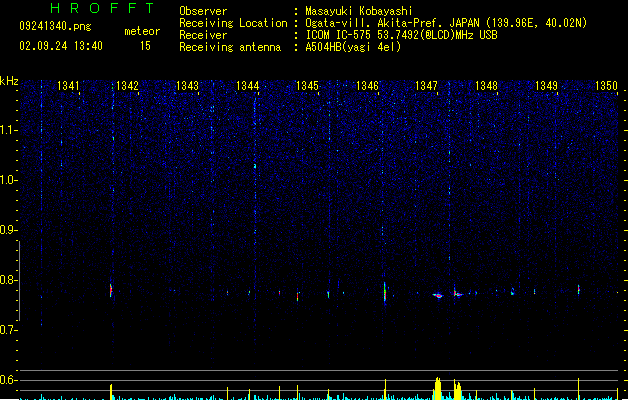629x400 pixels.
Task: Click the 0.8 kHz frequency label
Action: pyautogui.click(x=8, y=280)
